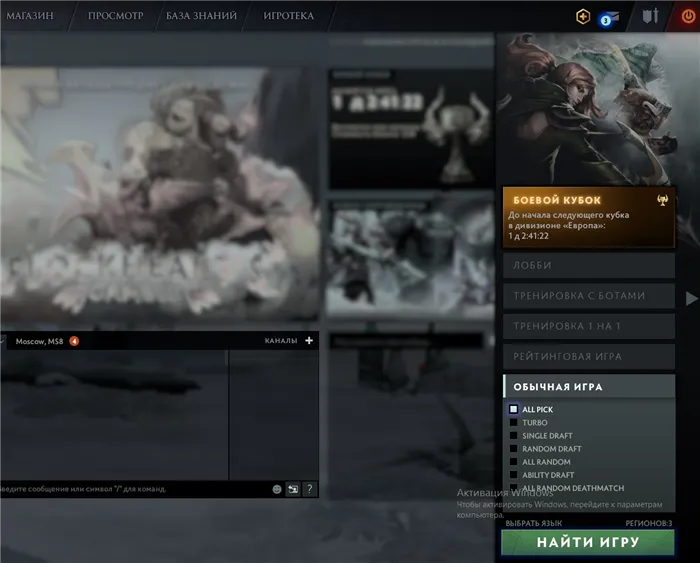Open the large featured news image
The height and width of the screenshot is (563, 700).
[x=159, y=194]
